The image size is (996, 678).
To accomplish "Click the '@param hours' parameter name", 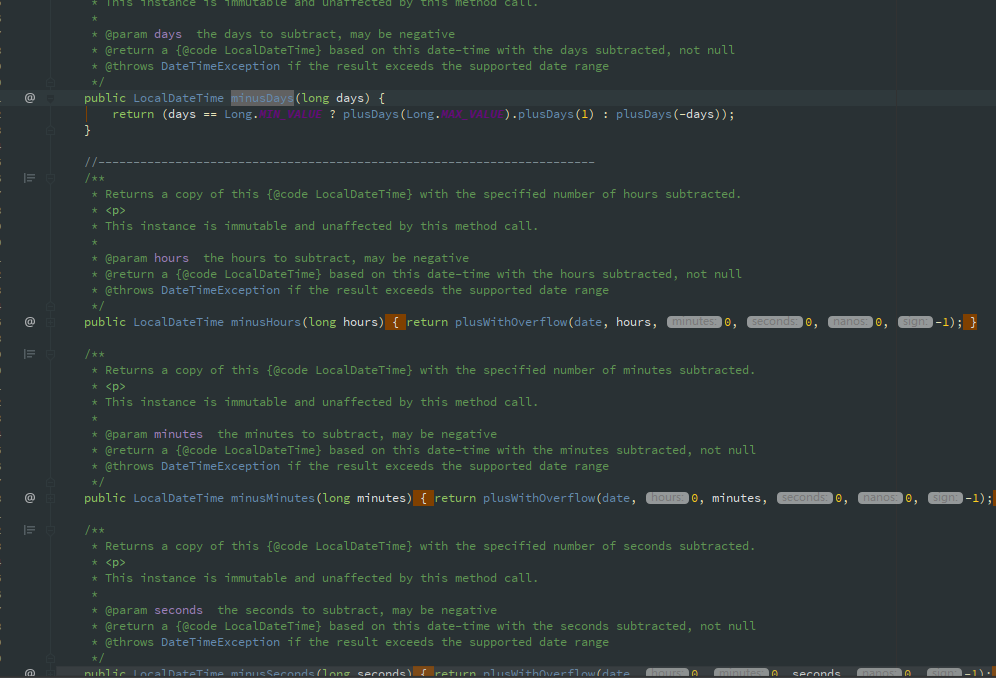I will [172, 258].
